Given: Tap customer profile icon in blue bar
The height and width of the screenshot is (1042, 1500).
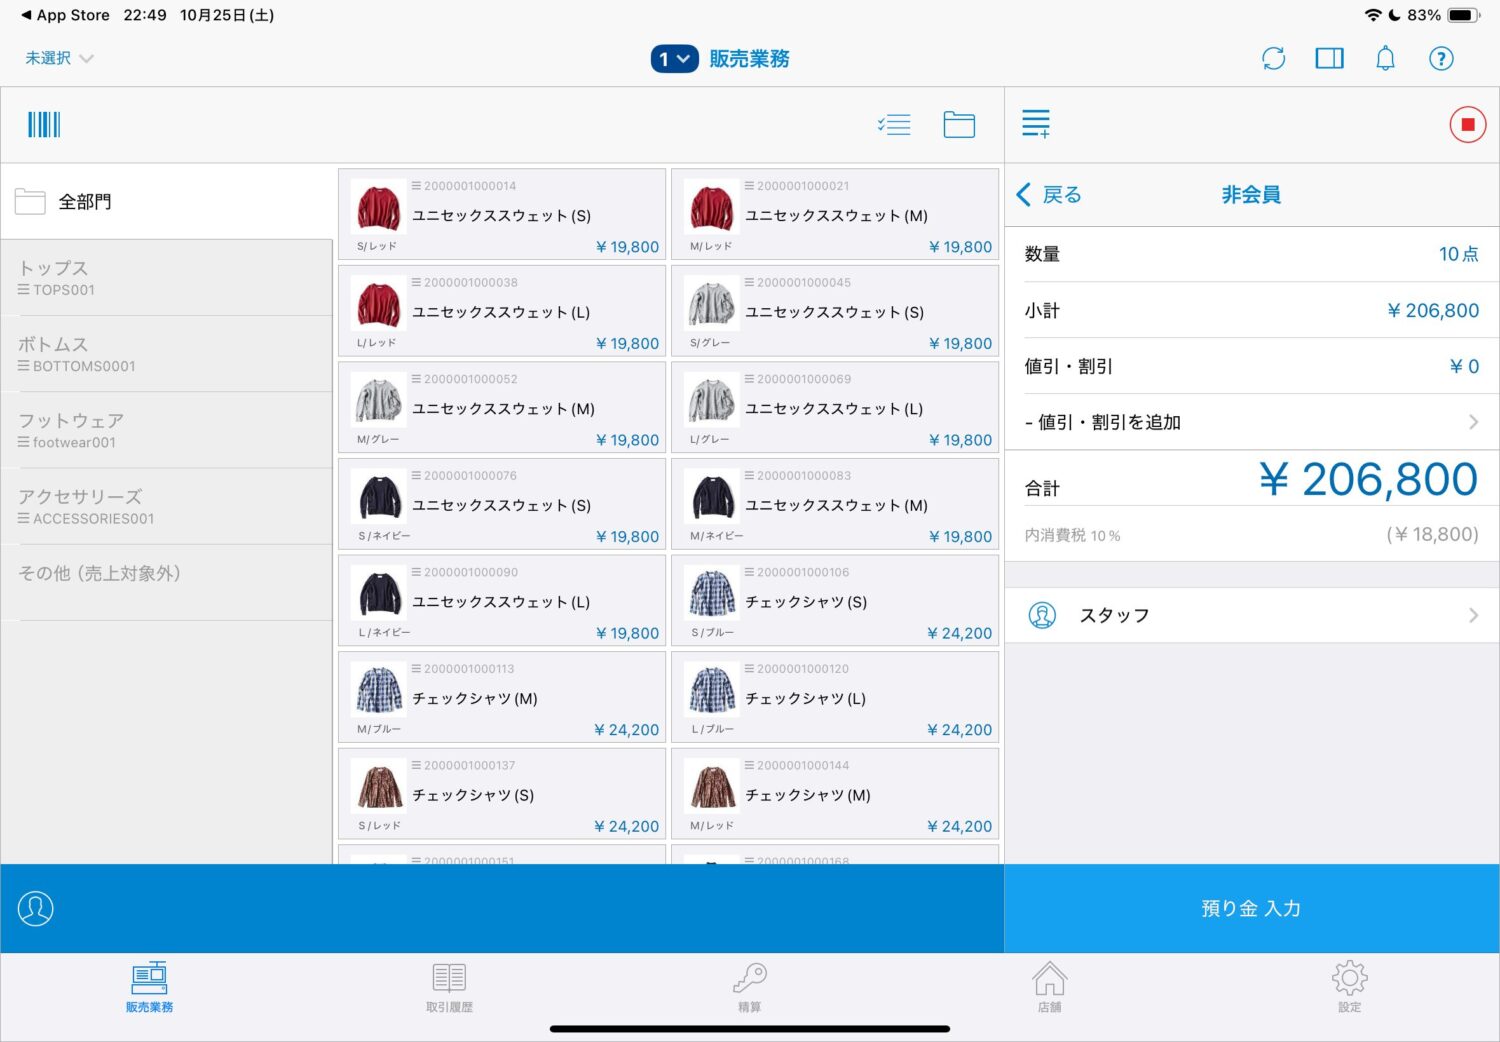Looking at the screenshot, I should pyautogui.click(x=36, y=908).
